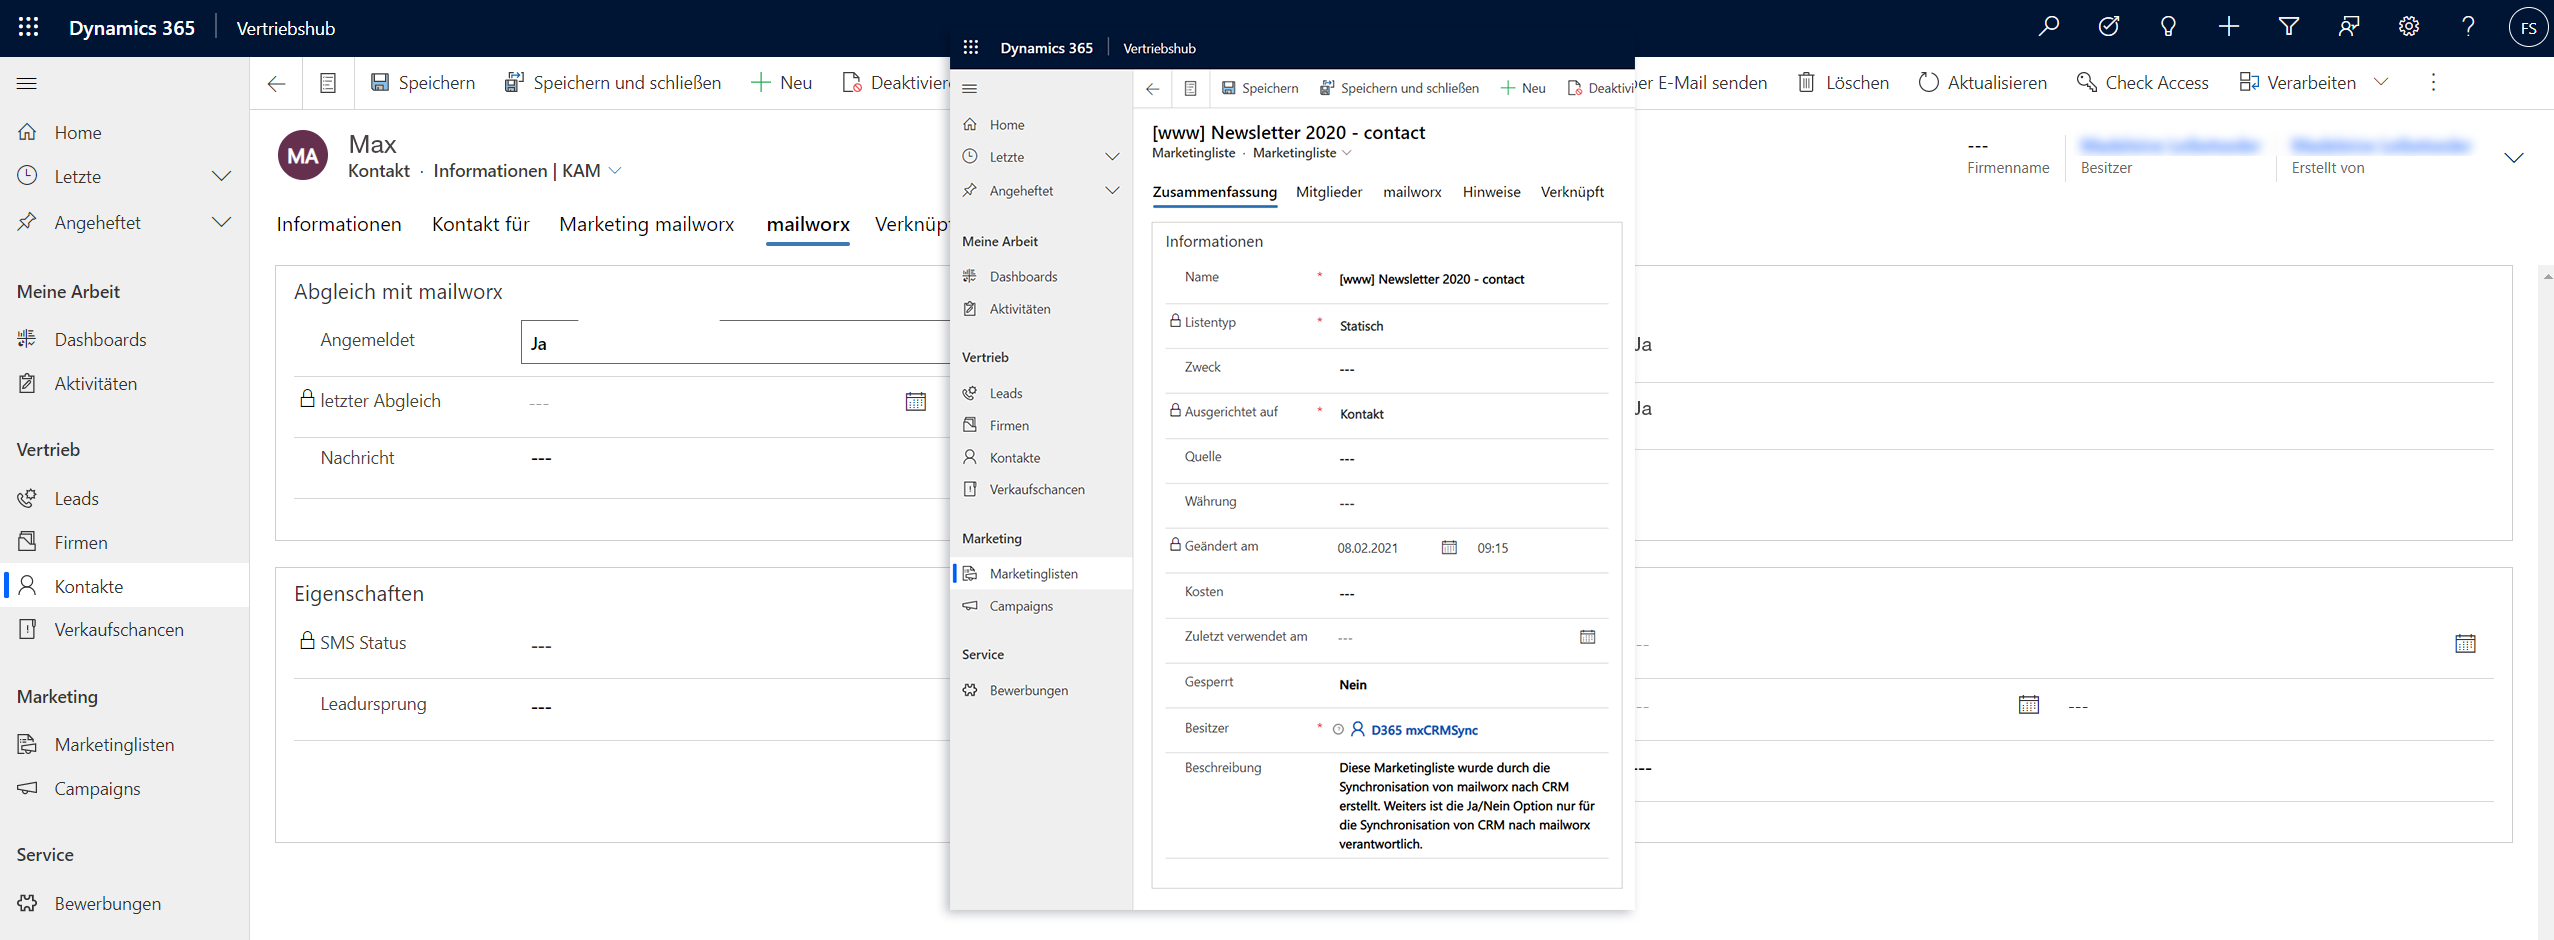2554x940 pixels.
Task: Click the lightbulb icon in the top bar
Action: point(2168,27)
